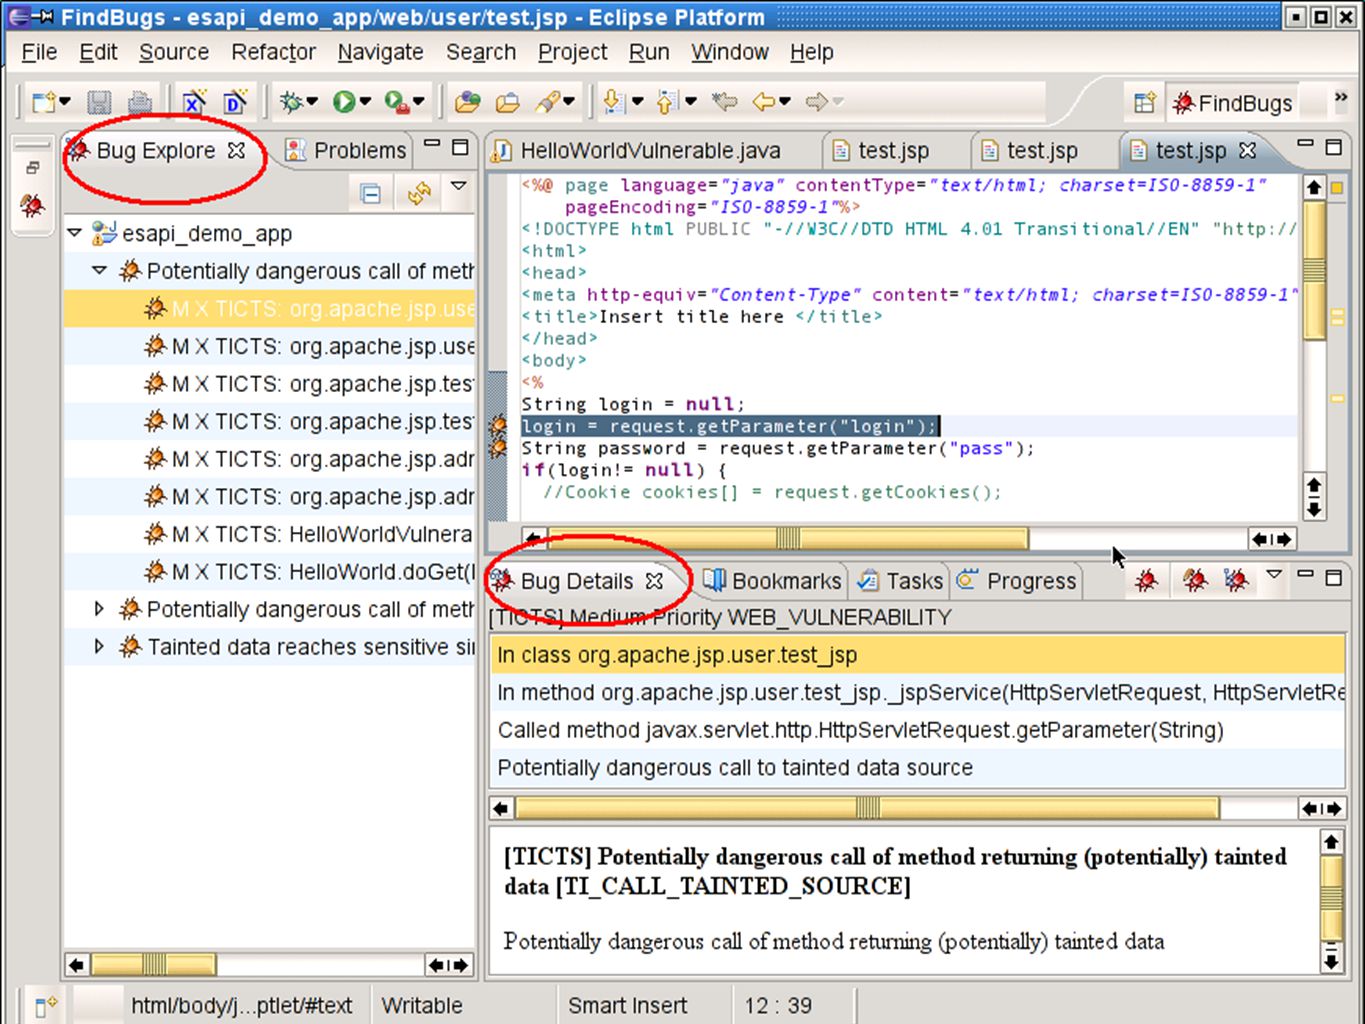1365x1024 pixels.
Task: Switch to the Bookmarks tab
Action: [772, 581]
